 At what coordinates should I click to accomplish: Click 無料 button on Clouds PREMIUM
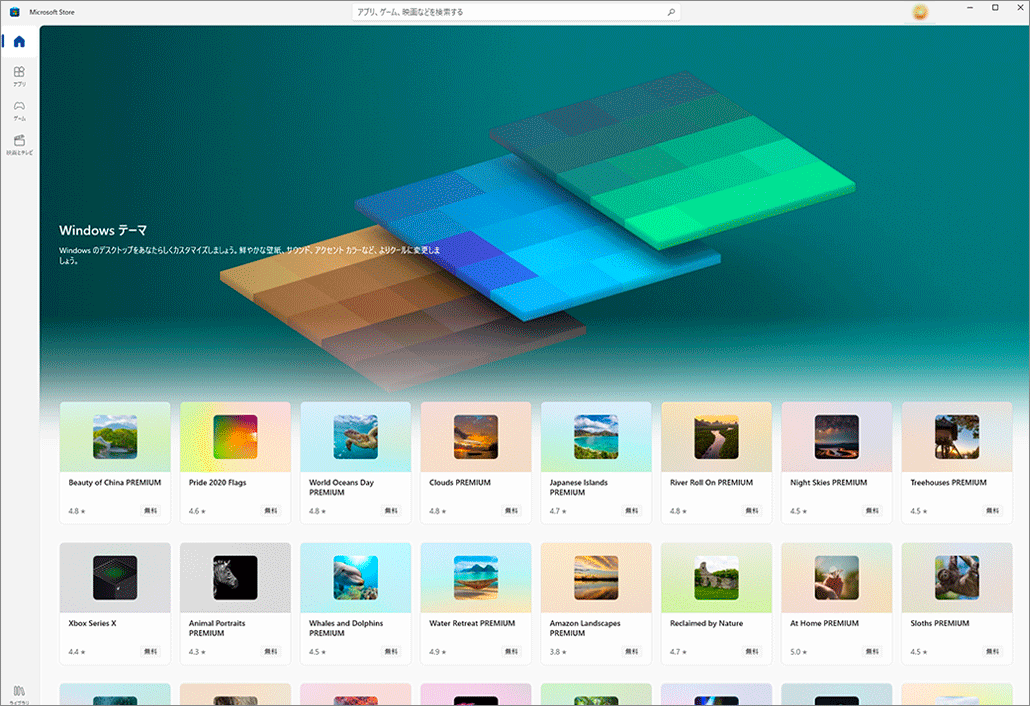511,510
